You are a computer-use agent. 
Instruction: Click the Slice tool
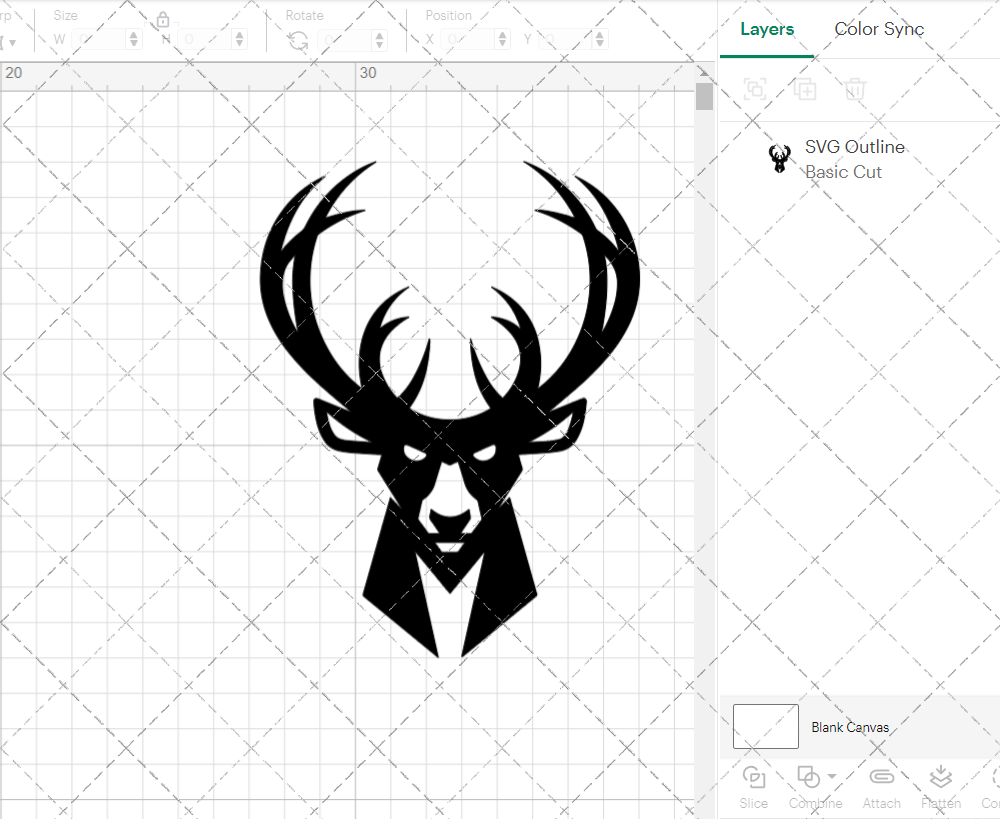[754, 786]
